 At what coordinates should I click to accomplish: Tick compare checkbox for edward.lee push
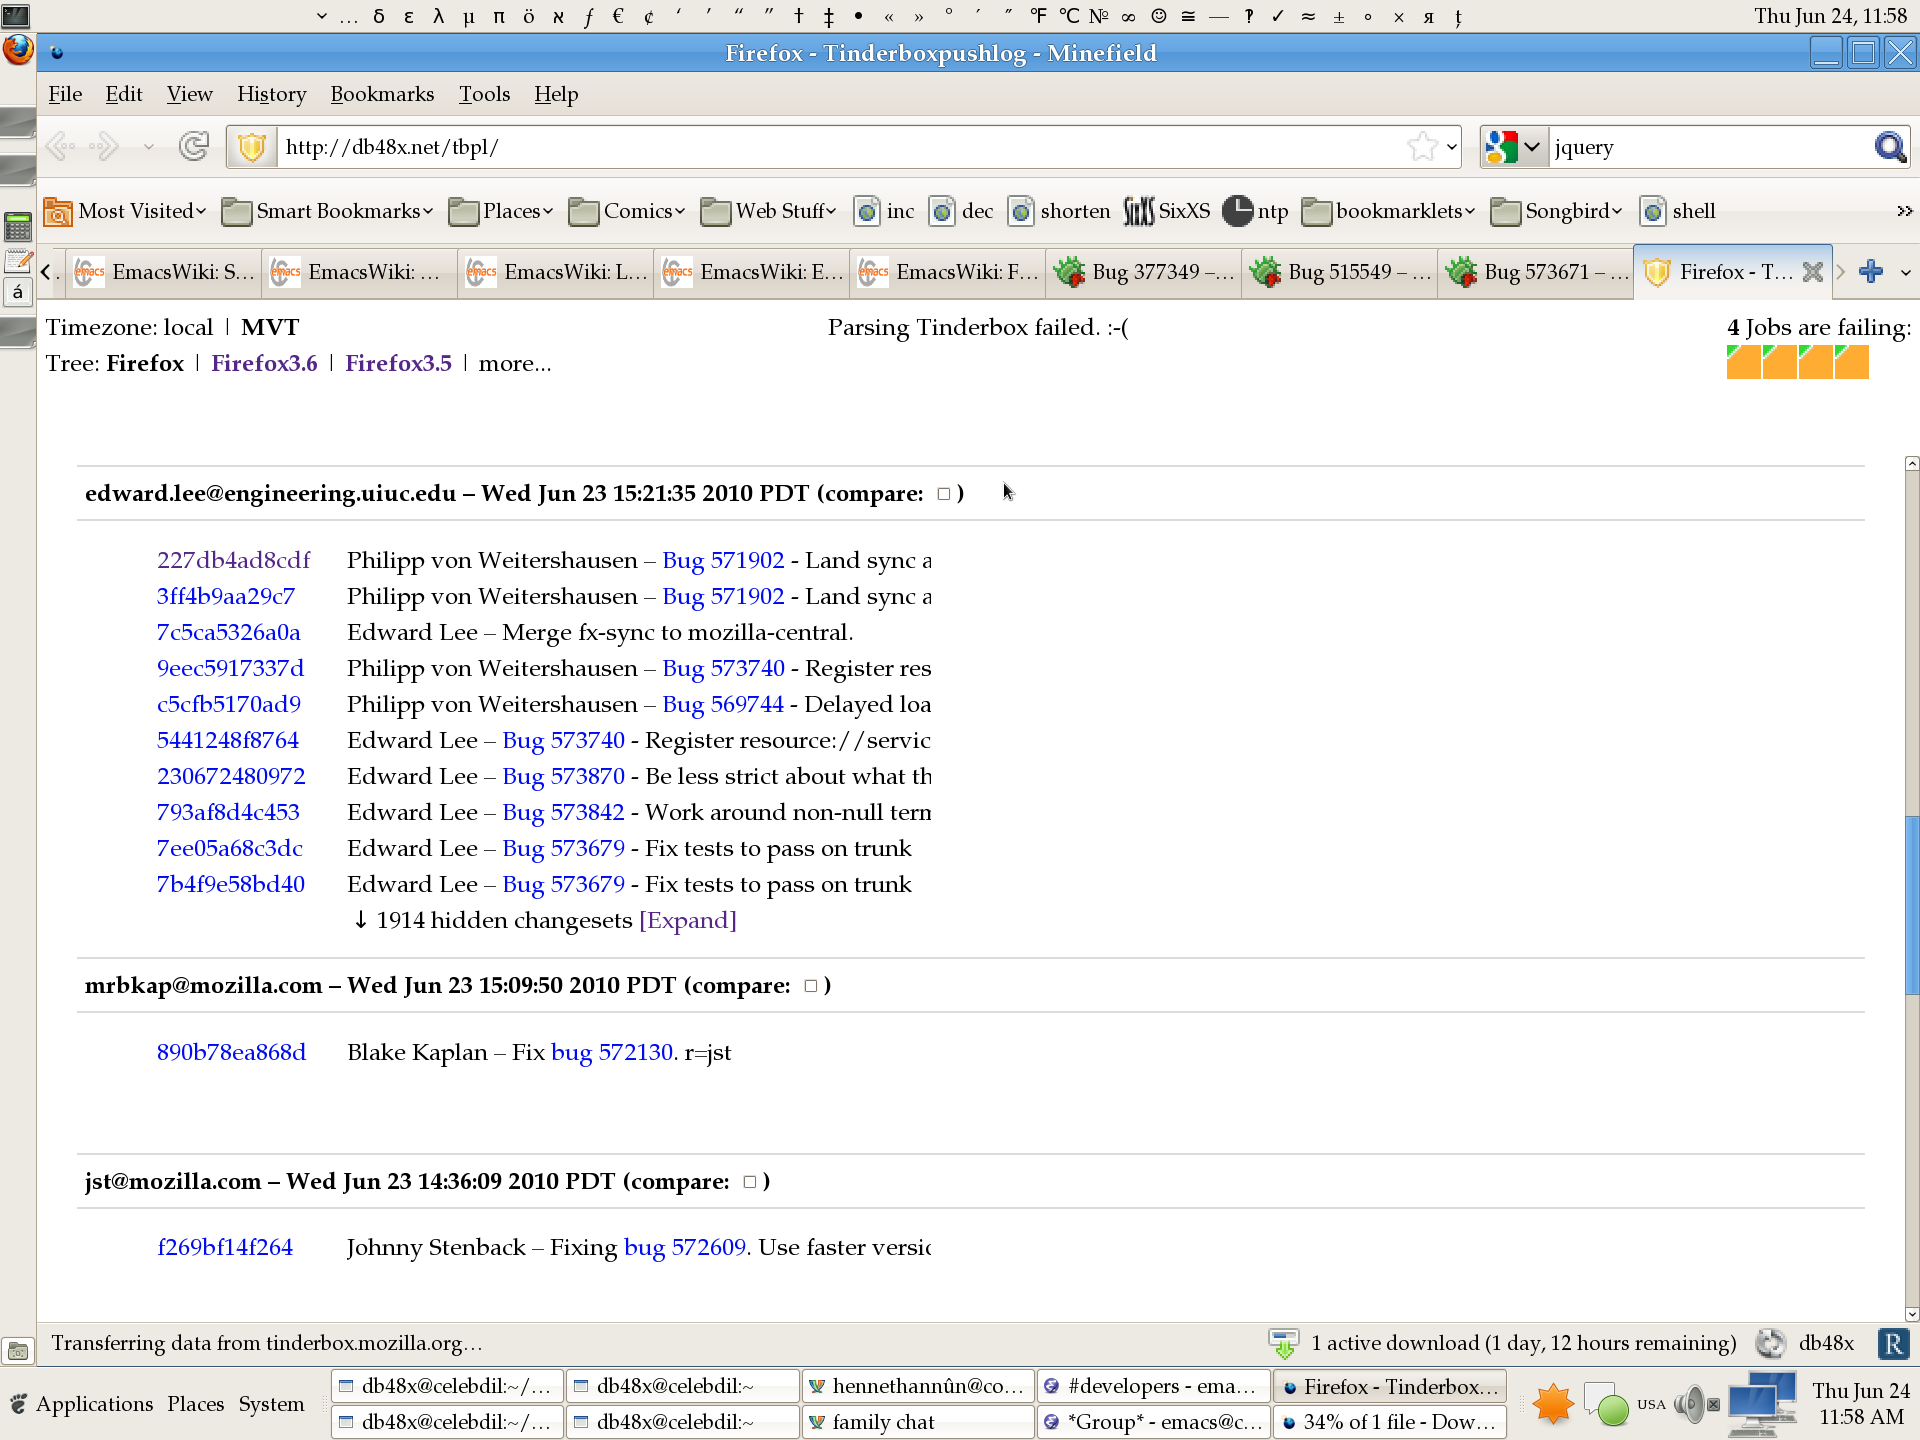pos(943,494)
